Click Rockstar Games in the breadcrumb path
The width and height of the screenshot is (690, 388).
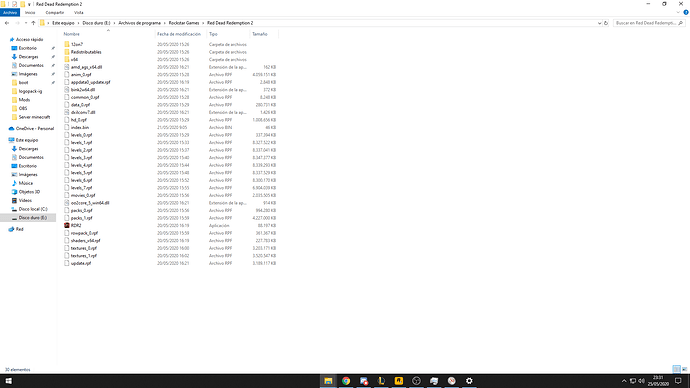point(184,23)
